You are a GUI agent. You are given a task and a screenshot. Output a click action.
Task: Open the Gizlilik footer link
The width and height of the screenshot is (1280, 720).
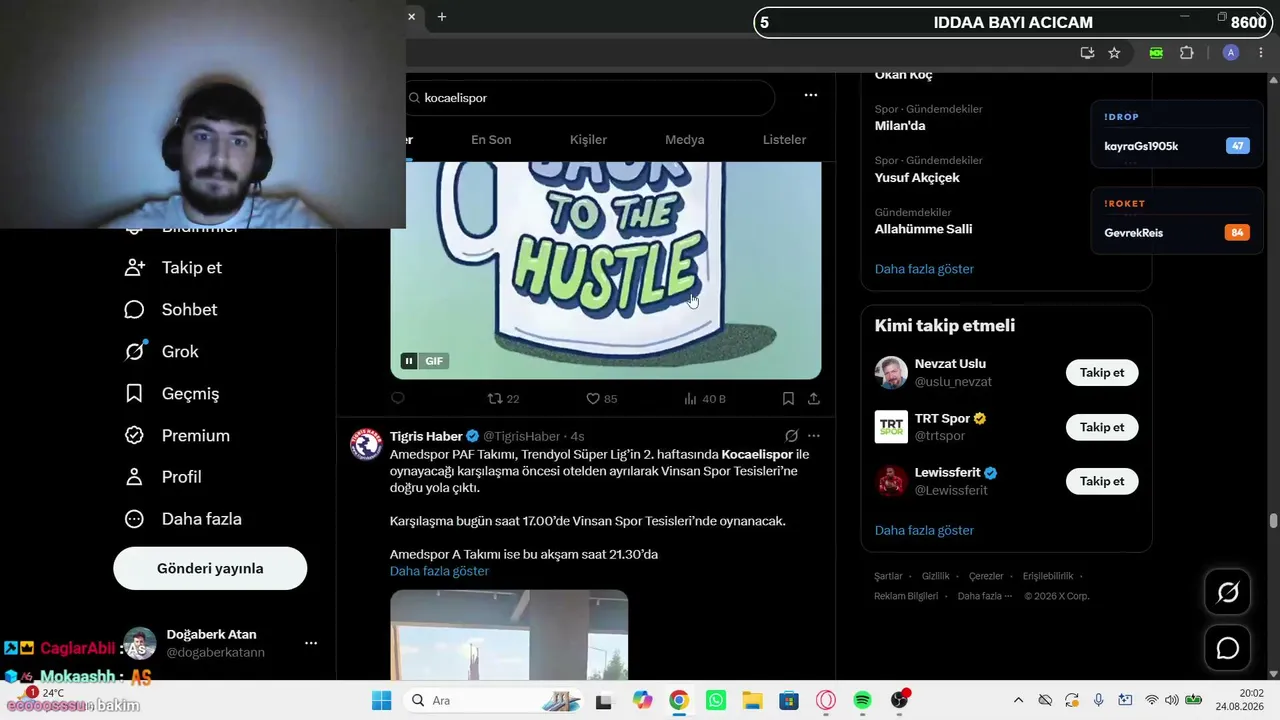click(x=936, y=576)
